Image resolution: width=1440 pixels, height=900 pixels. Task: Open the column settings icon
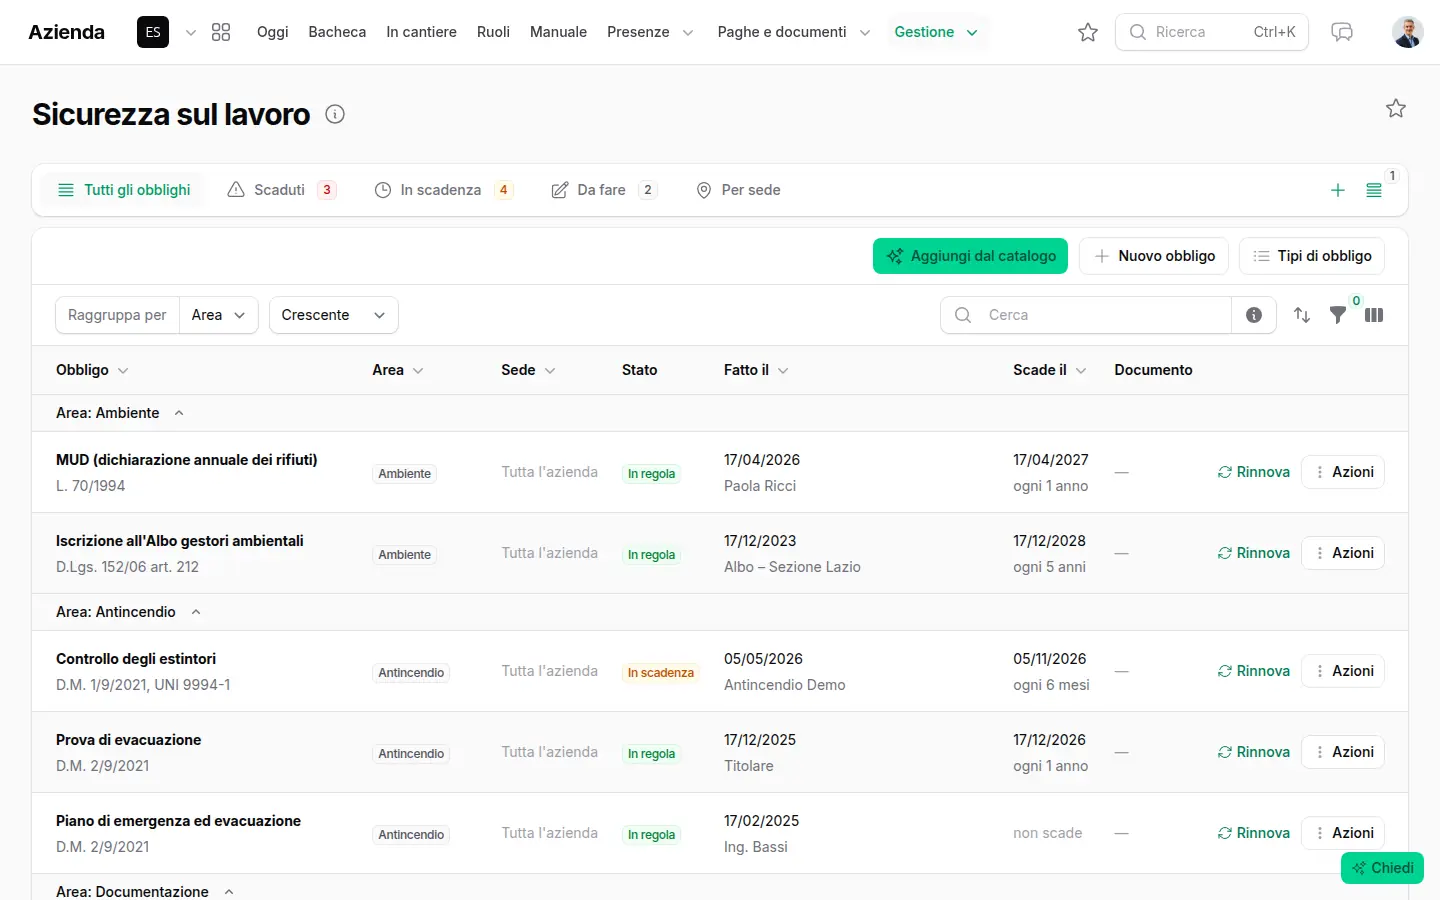pos(1374,315)
